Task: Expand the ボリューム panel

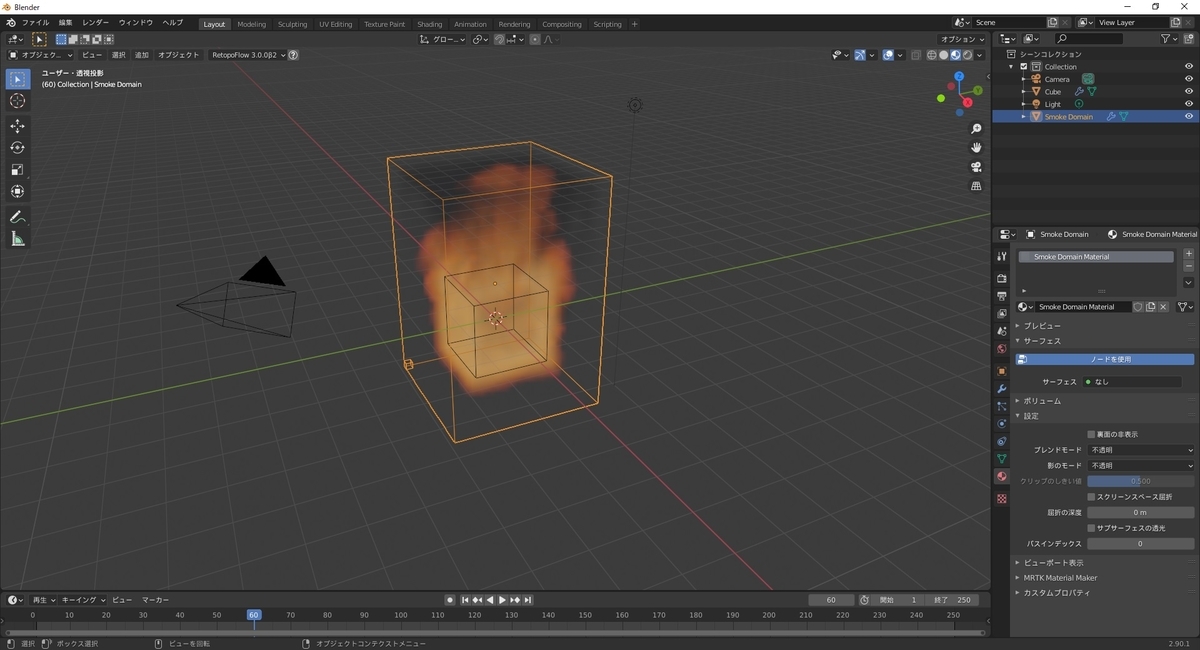Action: click(x=1040, y=401)
